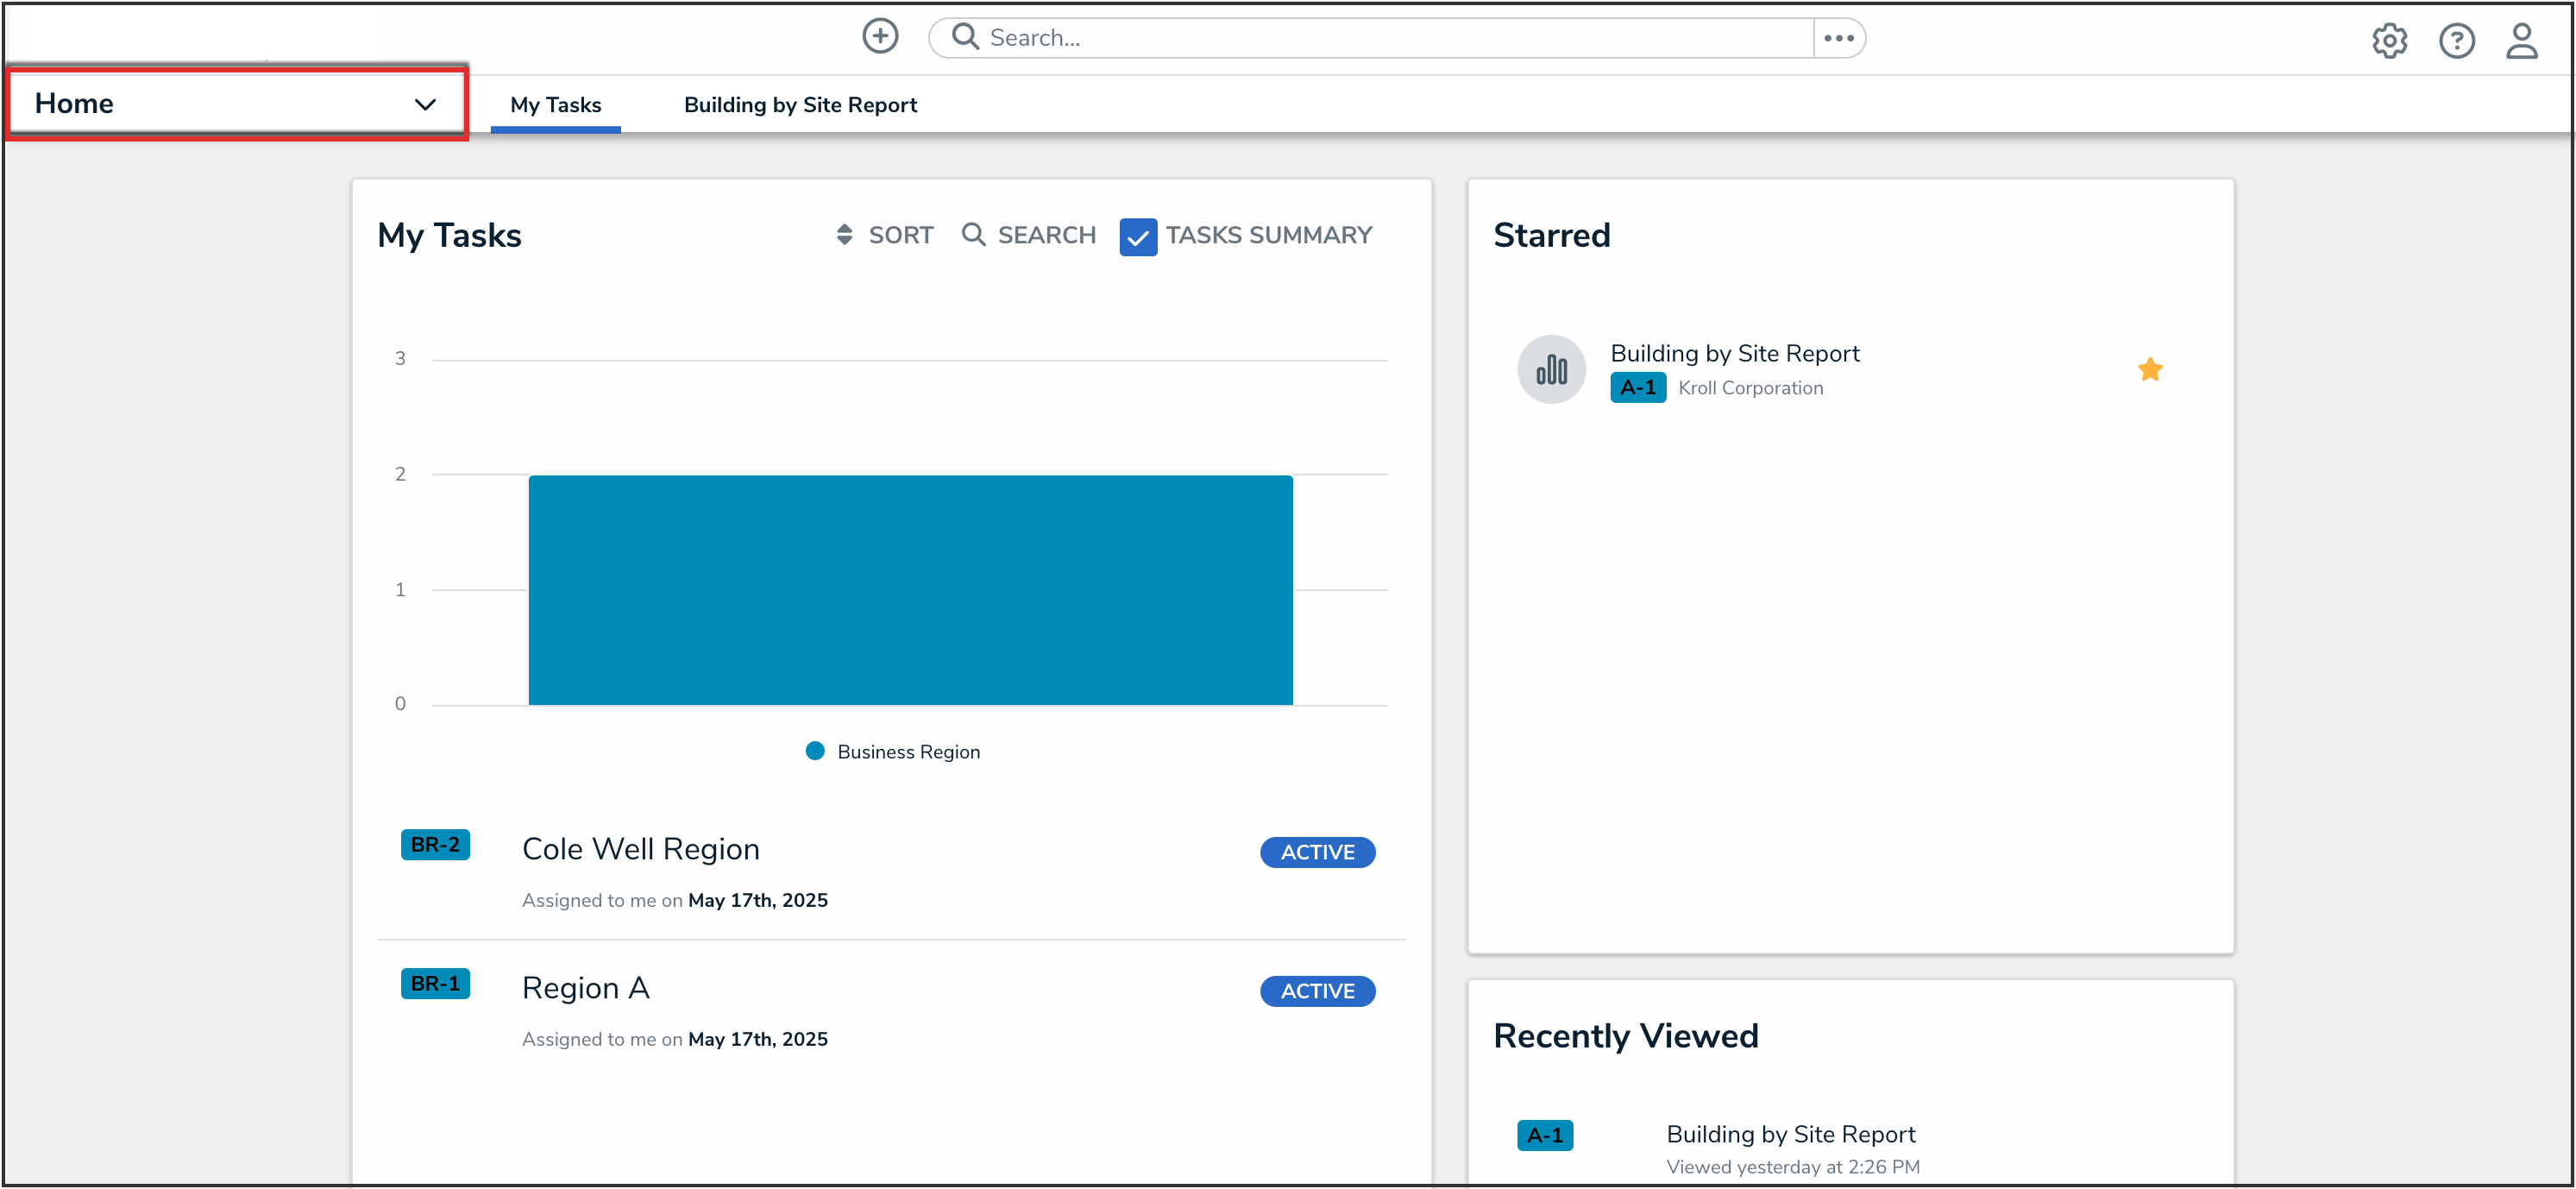Unstar the Building by Site Report

coord(2149,370)
